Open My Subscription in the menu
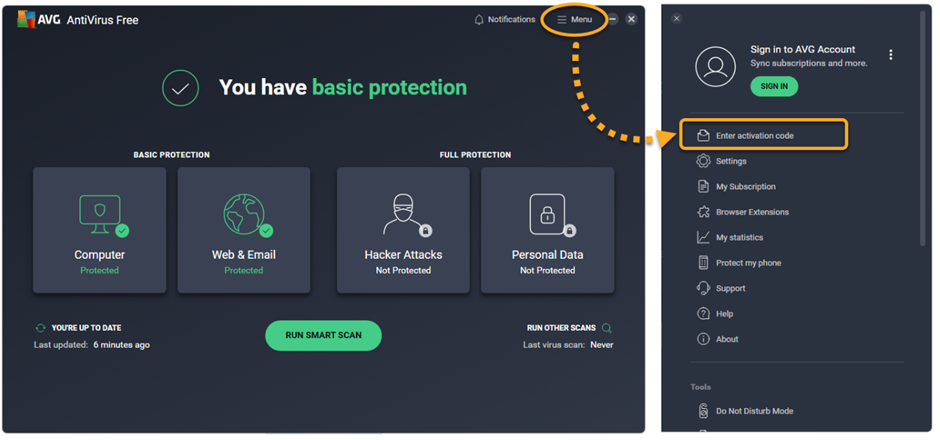This screenshot has height=440, width=940. [745, 187]
